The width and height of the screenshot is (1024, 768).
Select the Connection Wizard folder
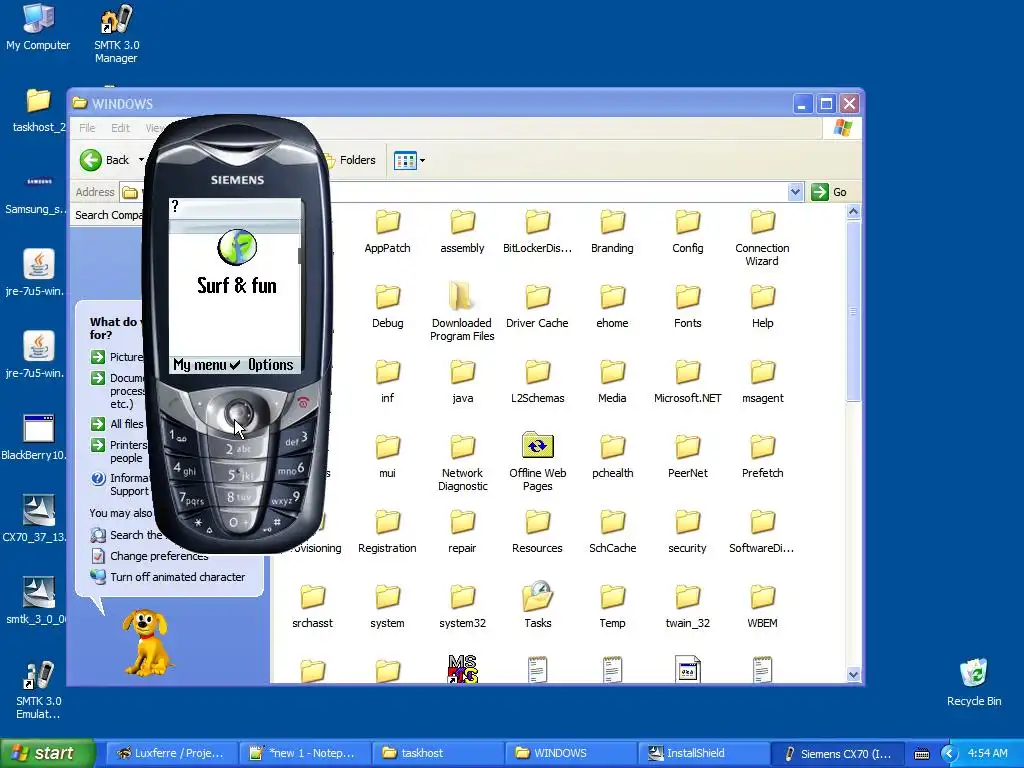(x=762, y=238)
